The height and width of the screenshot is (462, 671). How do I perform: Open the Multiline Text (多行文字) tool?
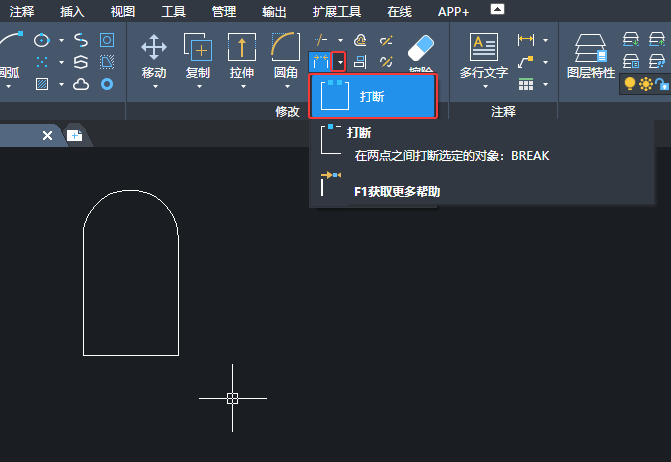pyautogui.click(x=484, y=47)
